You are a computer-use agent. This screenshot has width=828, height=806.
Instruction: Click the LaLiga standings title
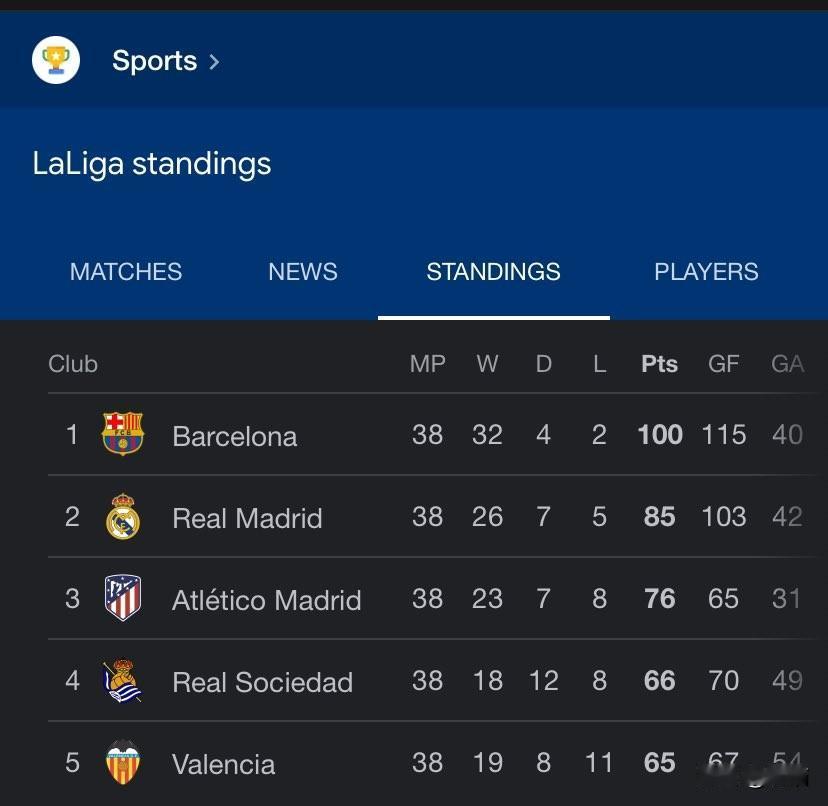152,163
